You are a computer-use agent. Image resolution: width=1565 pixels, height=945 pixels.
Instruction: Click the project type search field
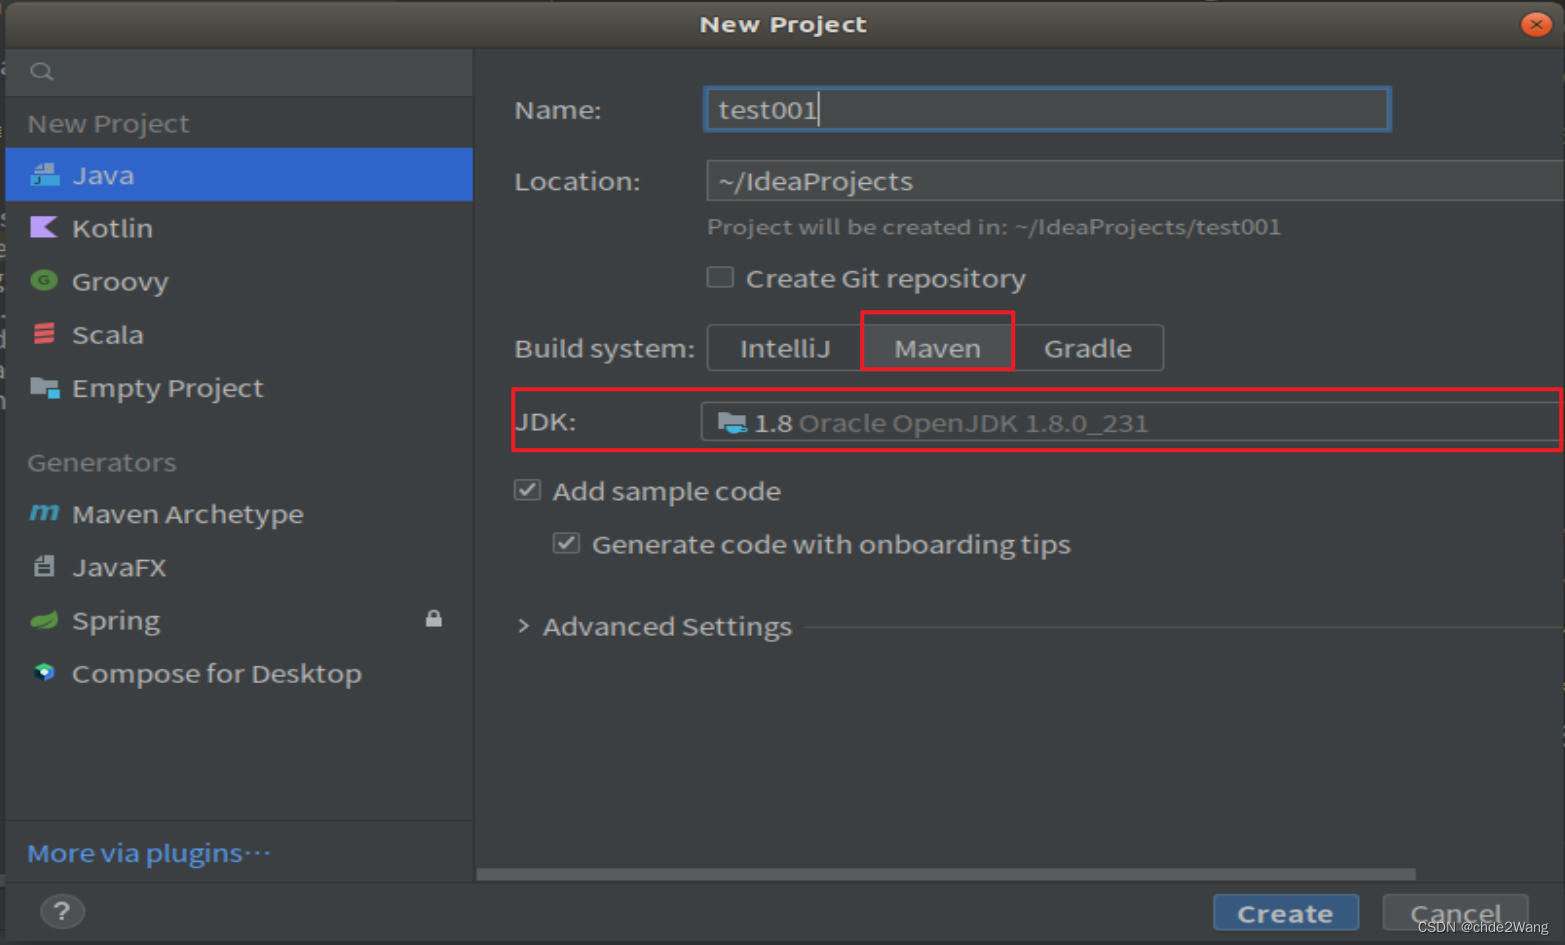[239, 71]
